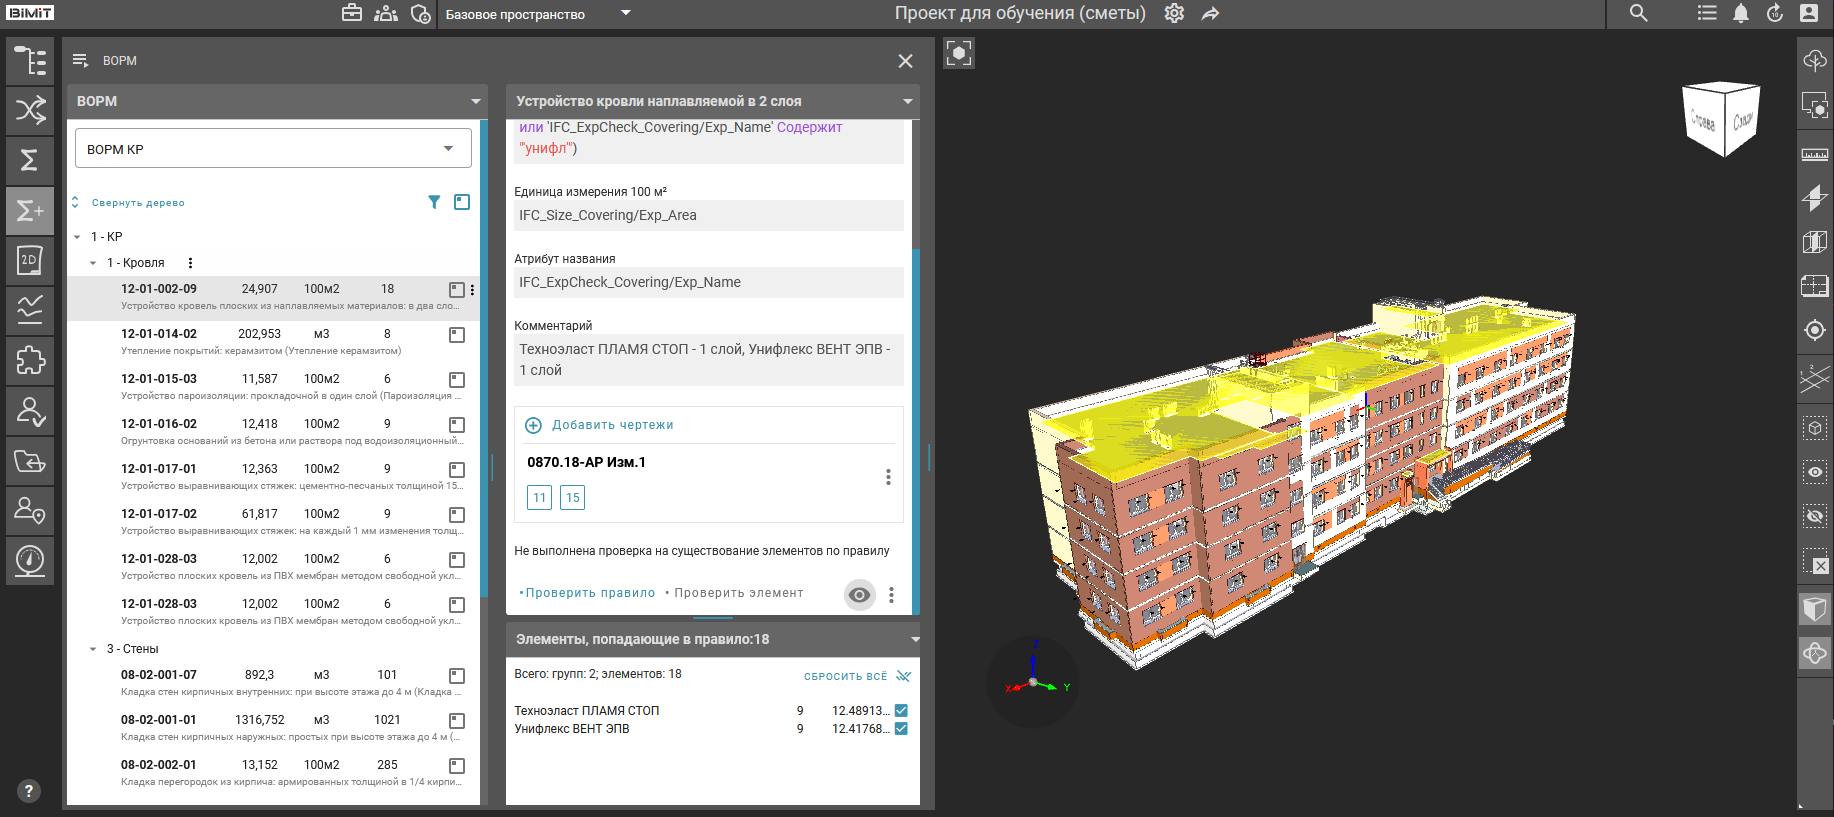Click the measurement ruler tool in right toolbar

1815,155
